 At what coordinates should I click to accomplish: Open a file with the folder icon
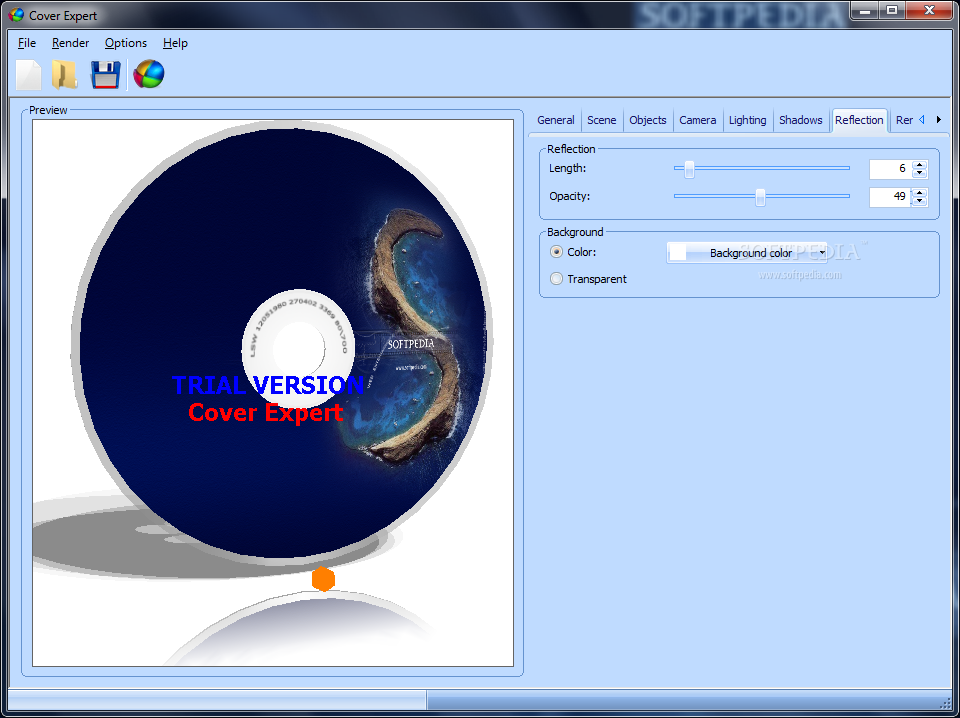pos(64,74)
